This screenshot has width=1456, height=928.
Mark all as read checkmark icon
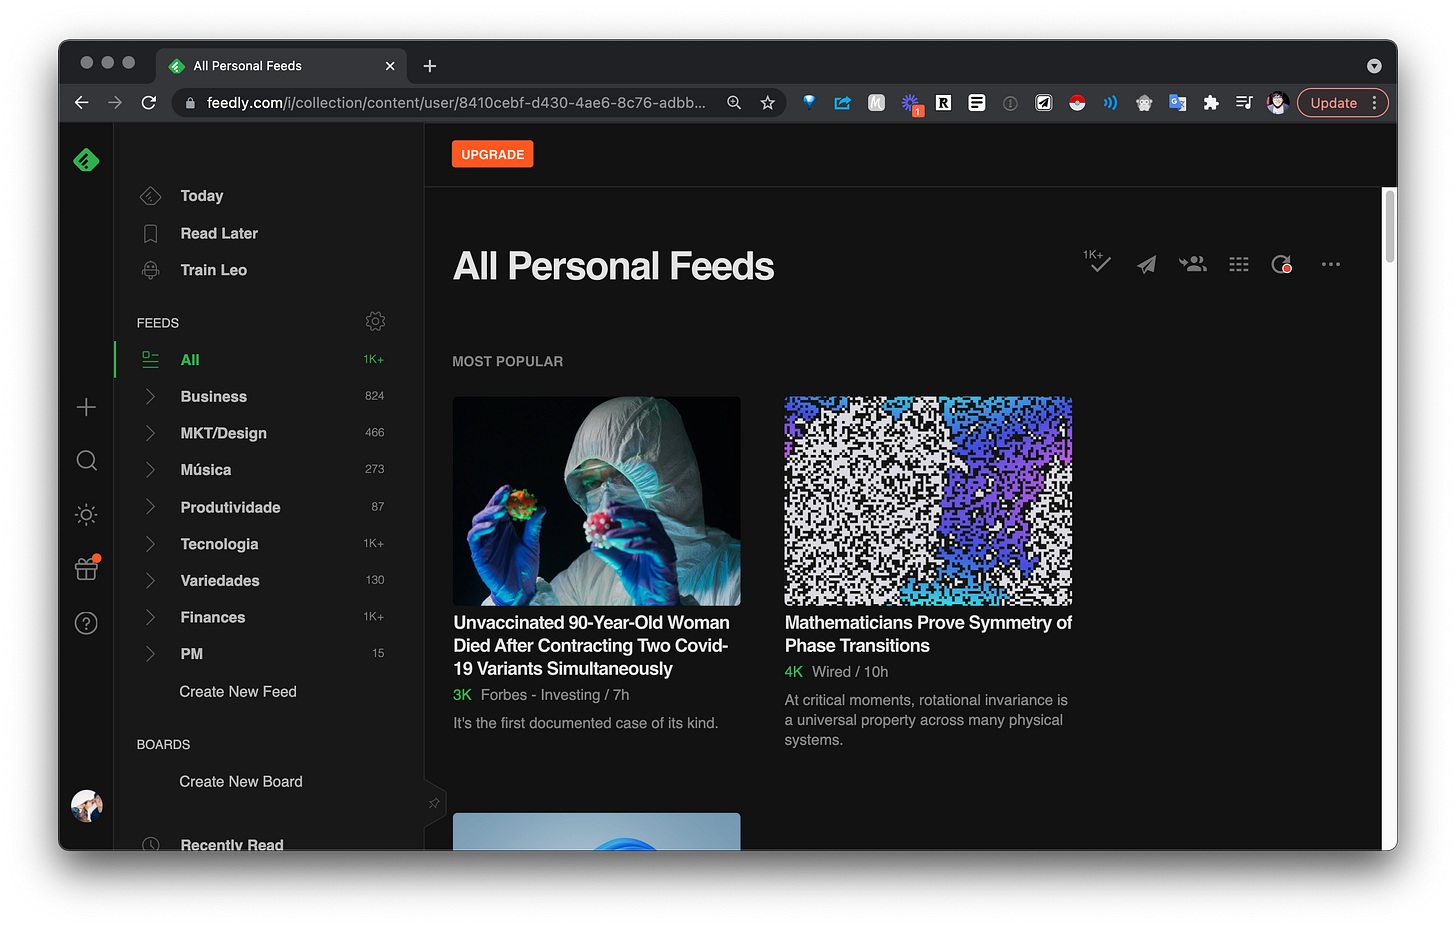click(1097, 262)
